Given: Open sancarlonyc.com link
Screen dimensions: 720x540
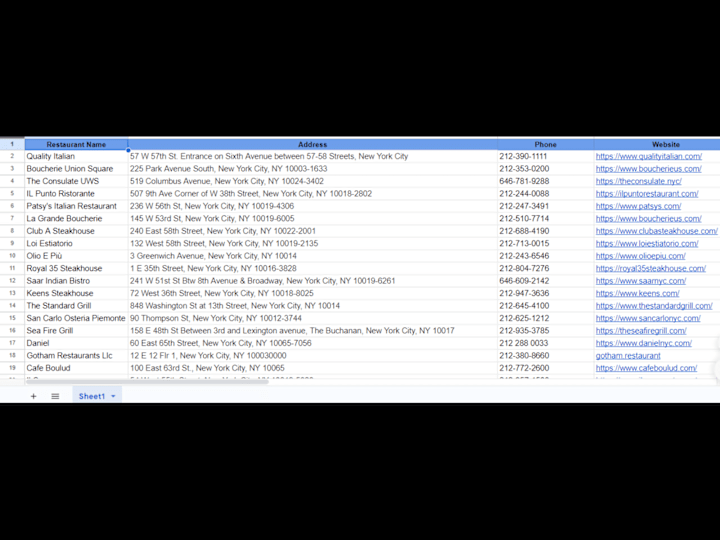Looking at the screenshot, I should point(648,318).
